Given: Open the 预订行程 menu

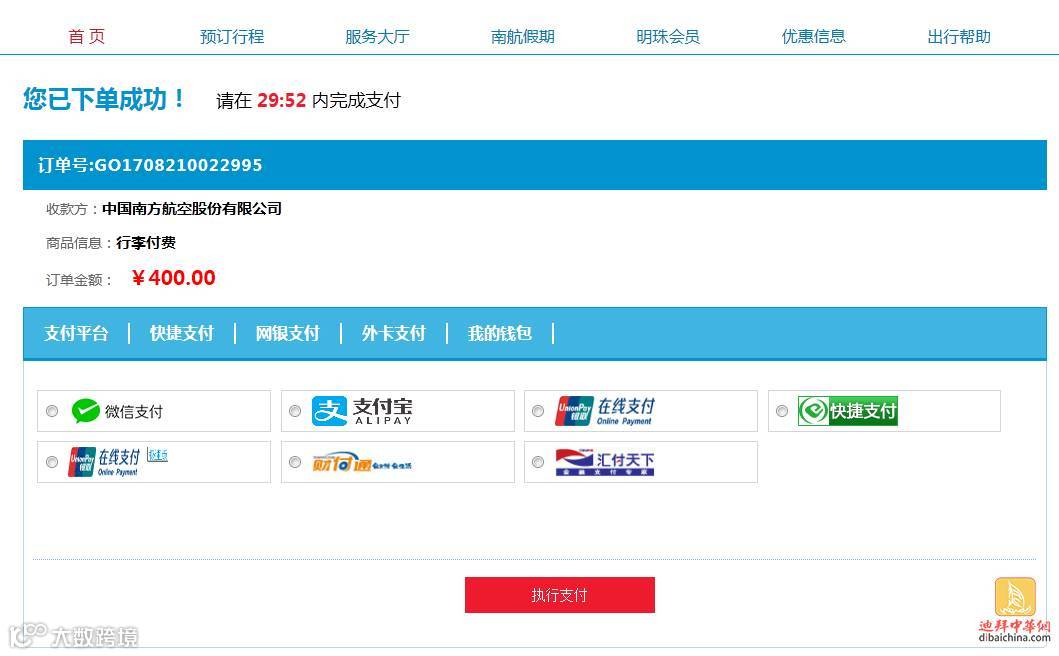Looking at the screenshot, I should click(x=232, y=36).
